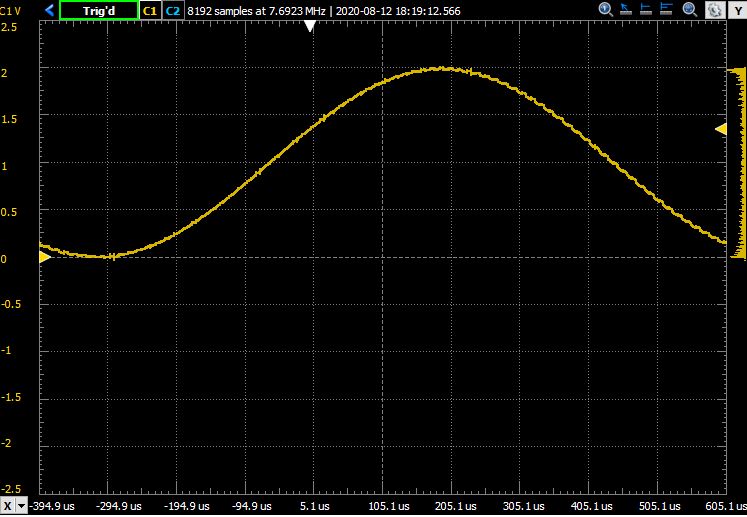Click the '5.1 us' time axis label
747x517 pixels.
click(x=314, y=506)
